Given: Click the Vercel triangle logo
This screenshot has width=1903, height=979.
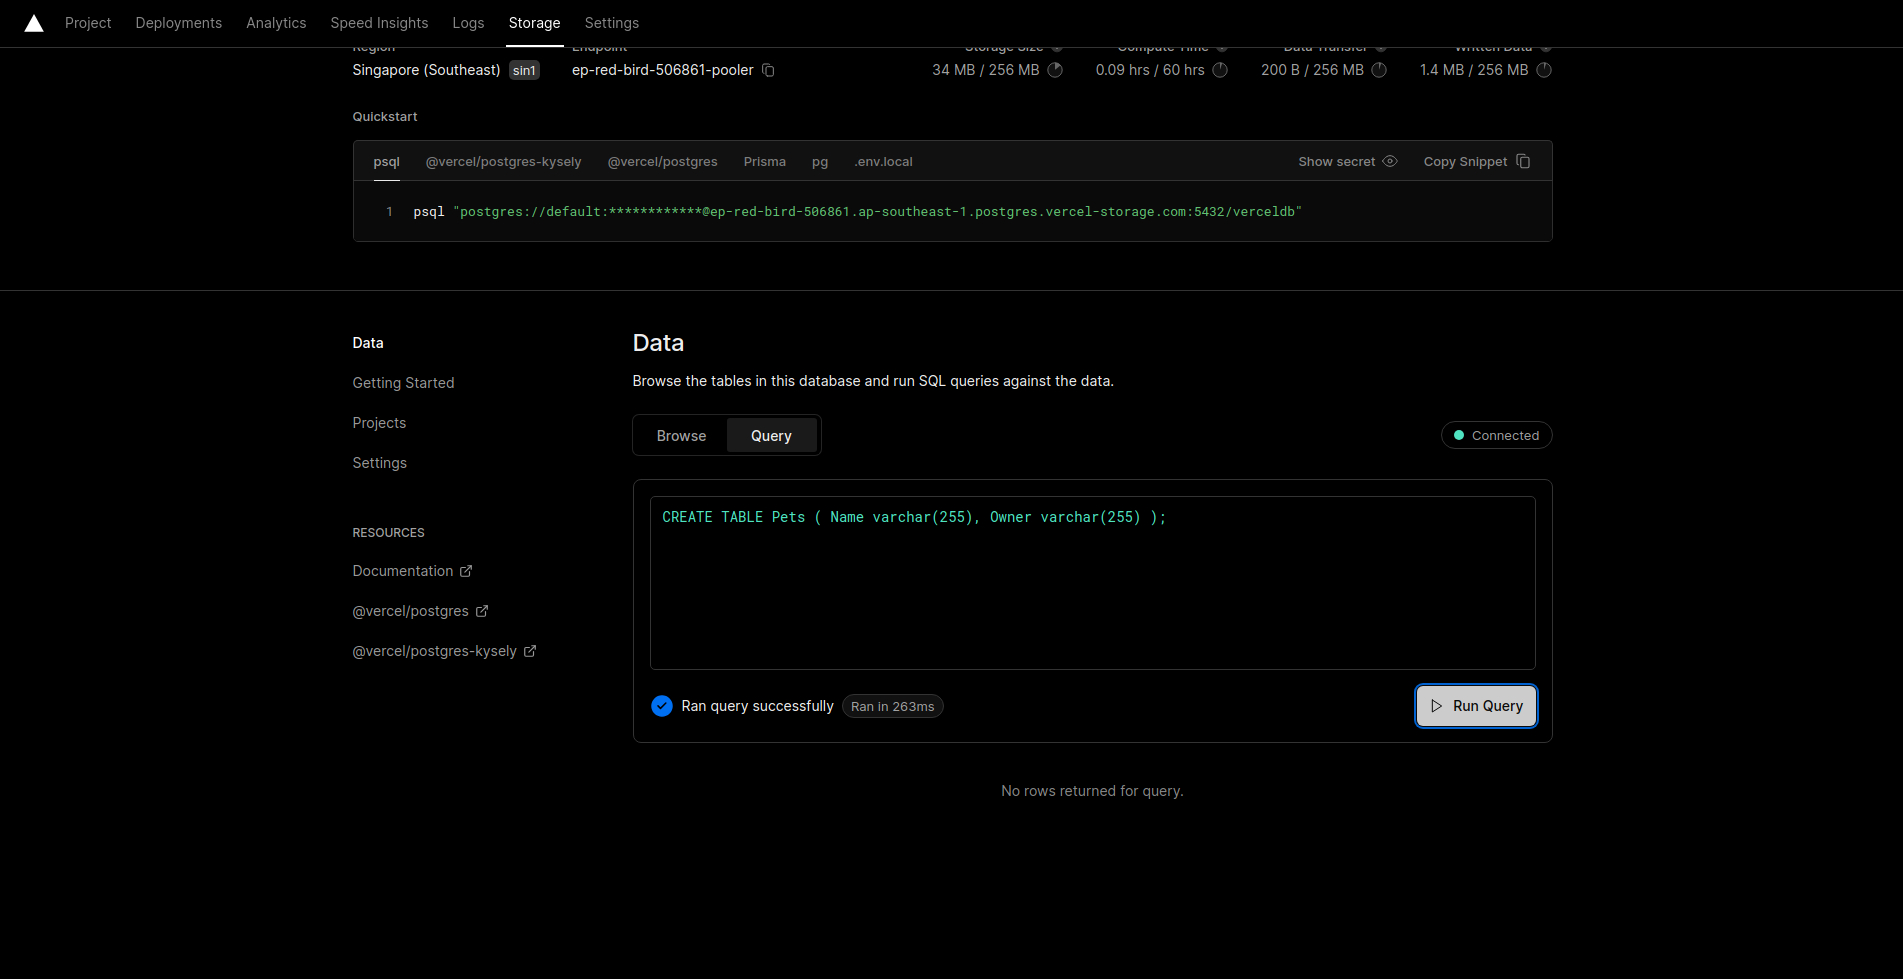Looking at the screenshot, I should point(34,23).
